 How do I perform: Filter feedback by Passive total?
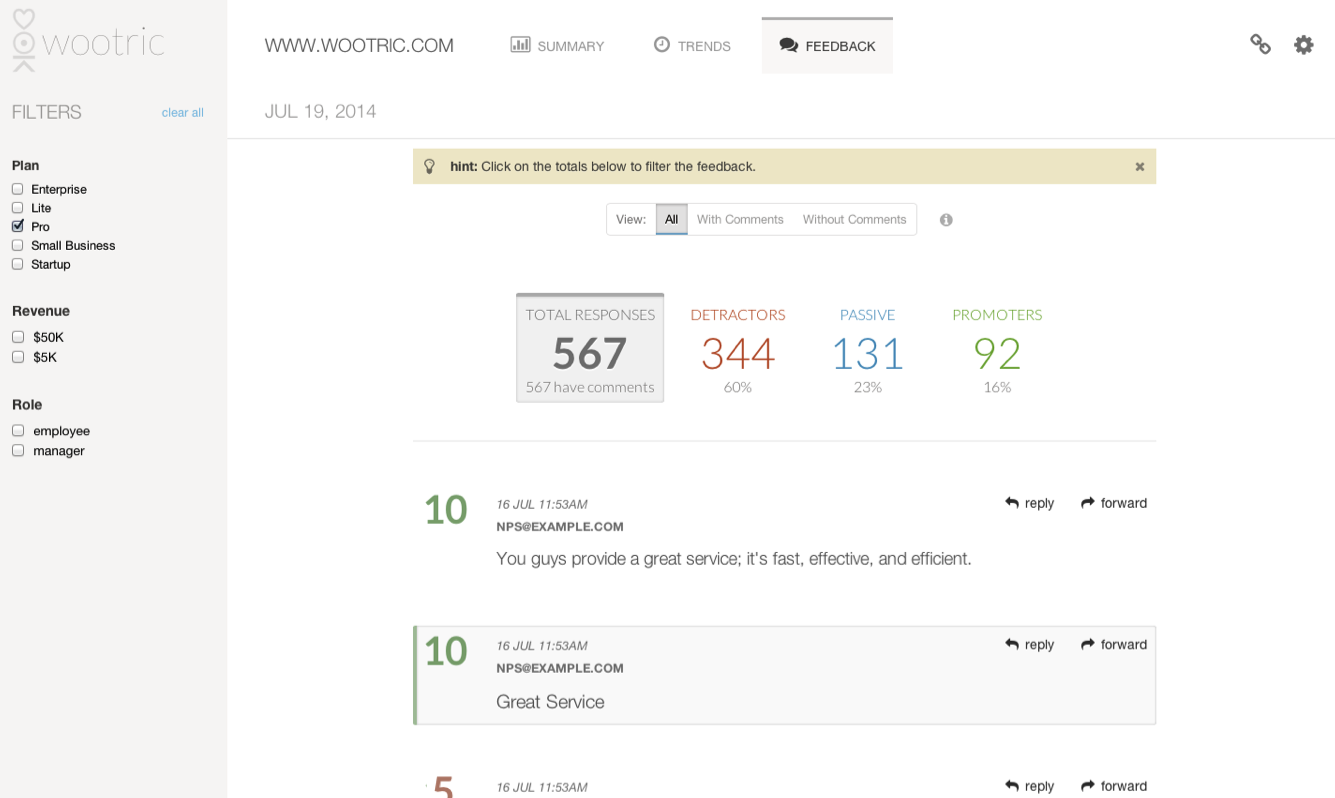tap(867, 350)
